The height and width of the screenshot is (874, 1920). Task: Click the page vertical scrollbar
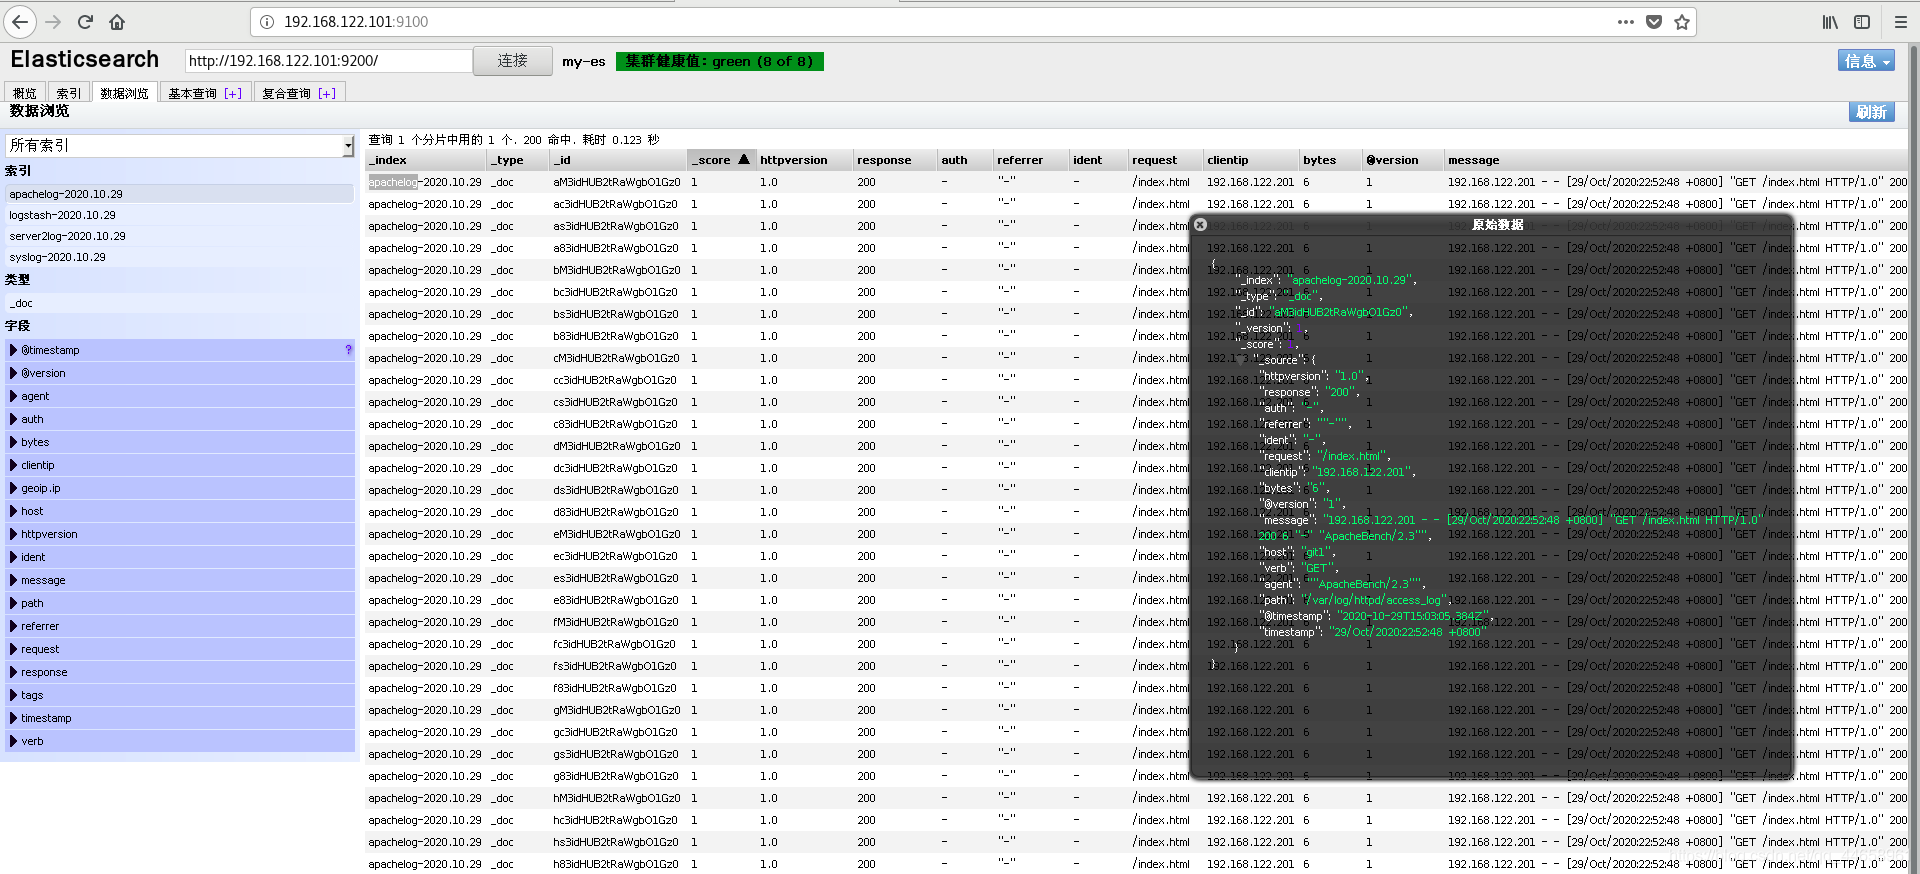coord(1914,460)
